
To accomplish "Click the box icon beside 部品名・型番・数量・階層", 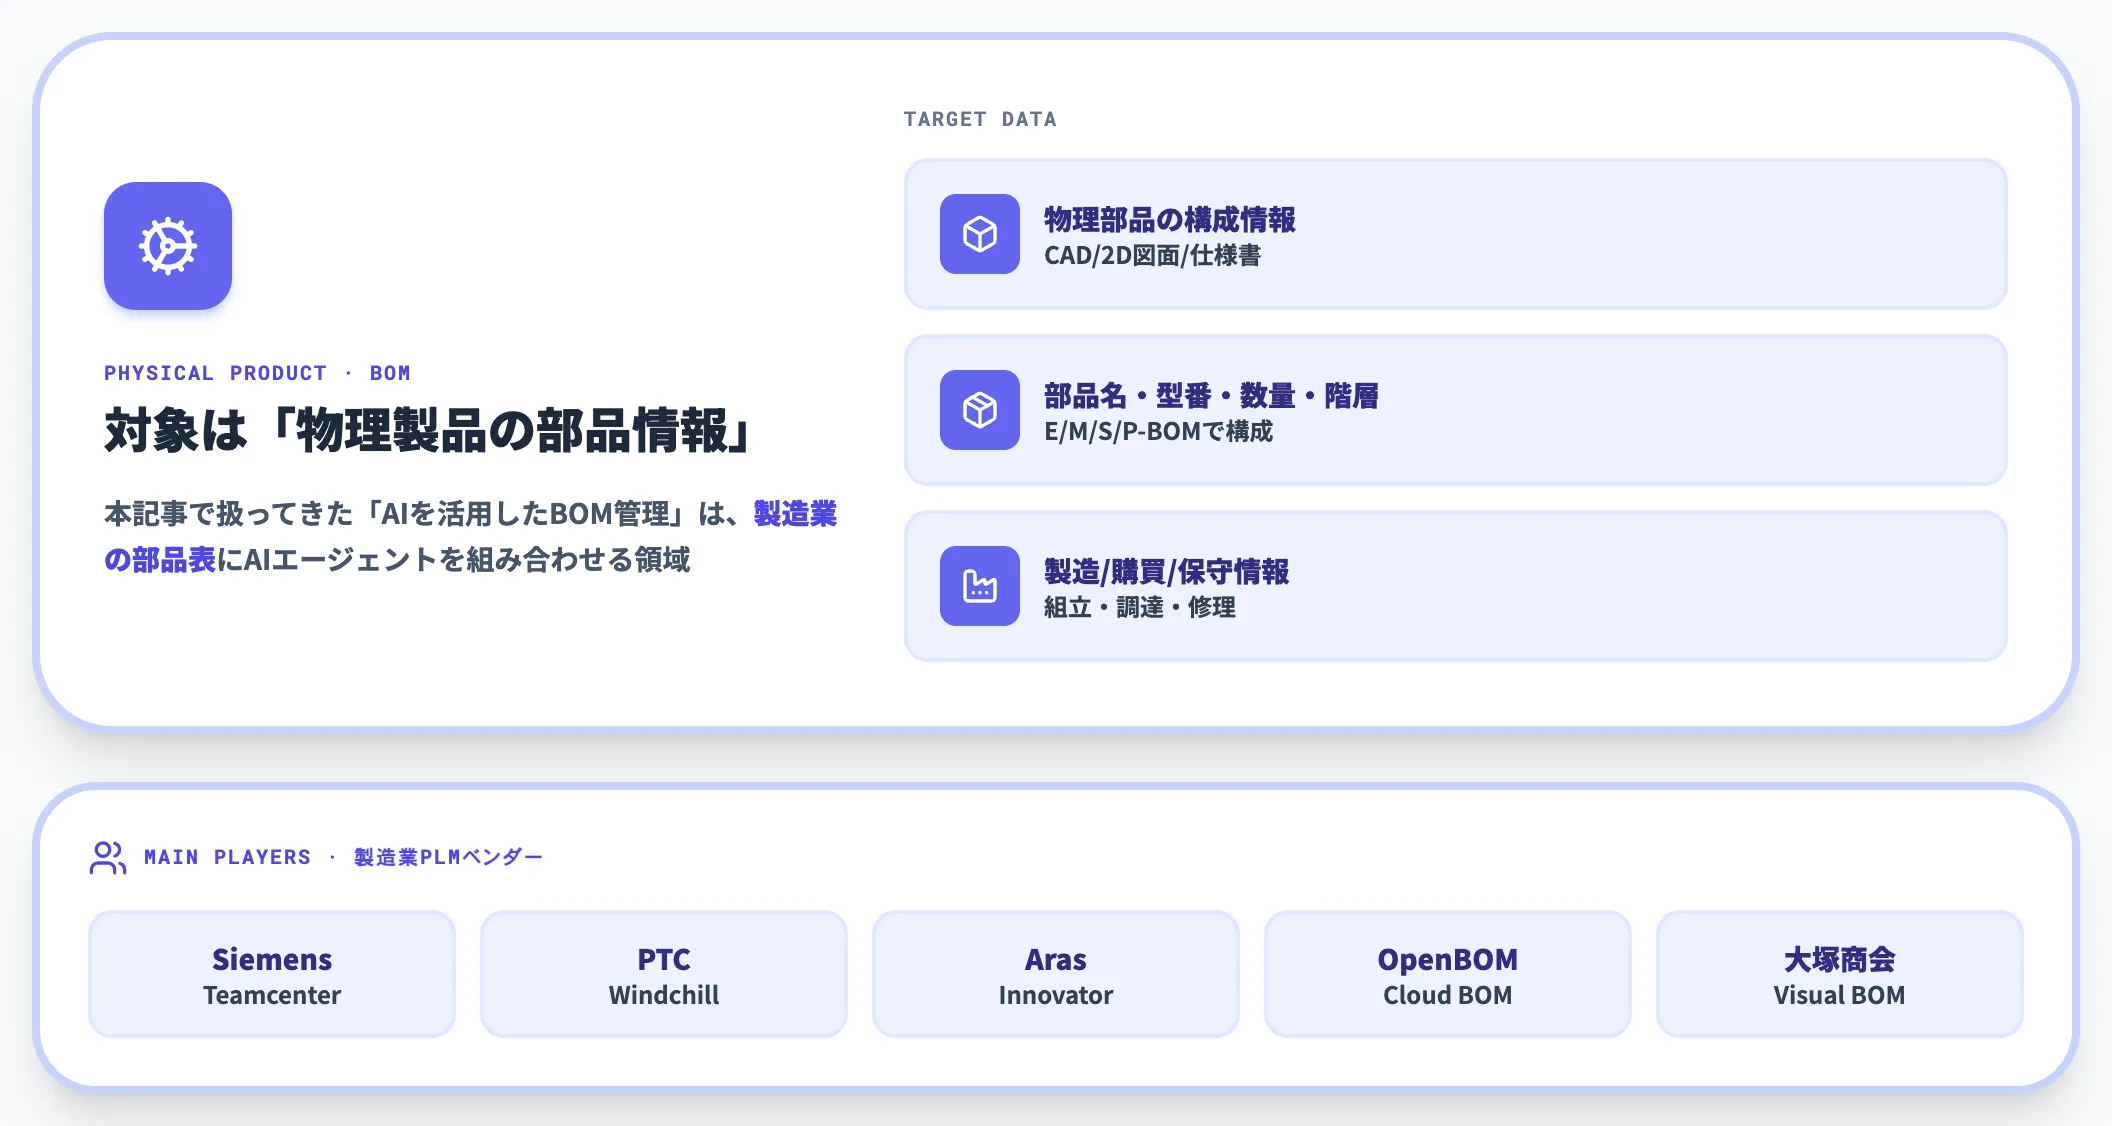I will [x=980, y=410].
